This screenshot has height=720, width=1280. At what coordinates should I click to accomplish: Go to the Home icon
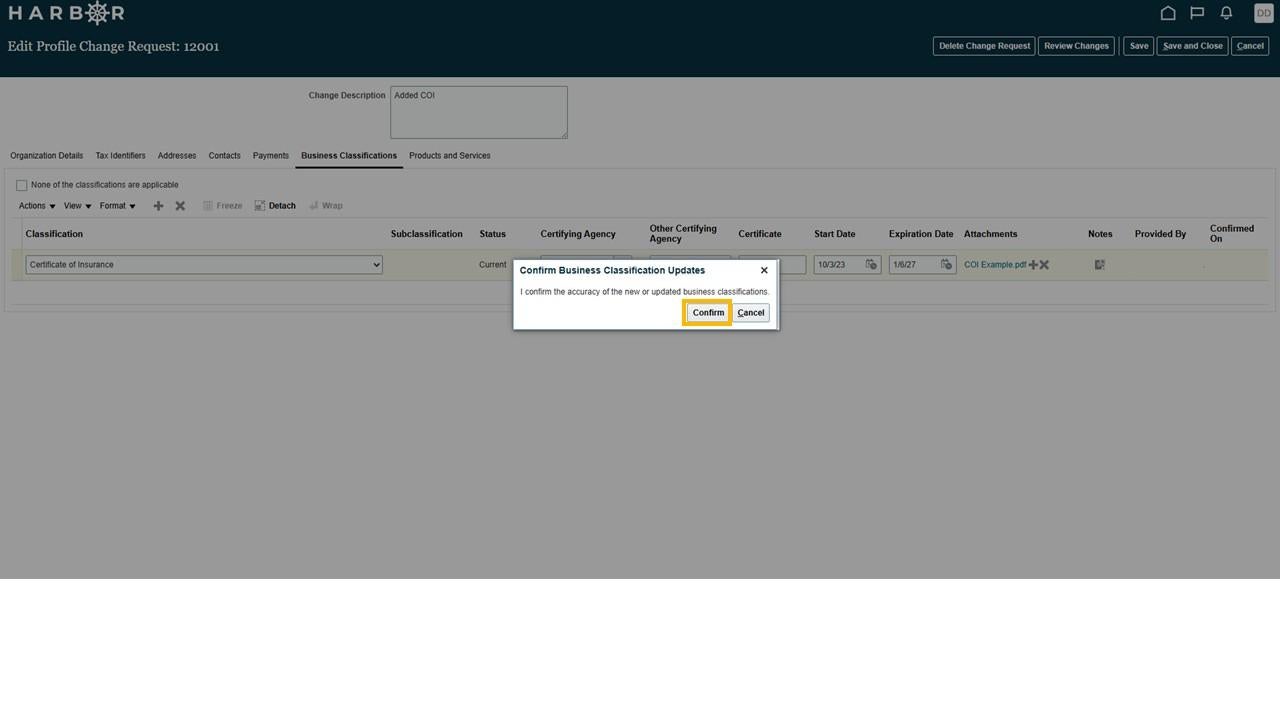tap(1167, 13)
